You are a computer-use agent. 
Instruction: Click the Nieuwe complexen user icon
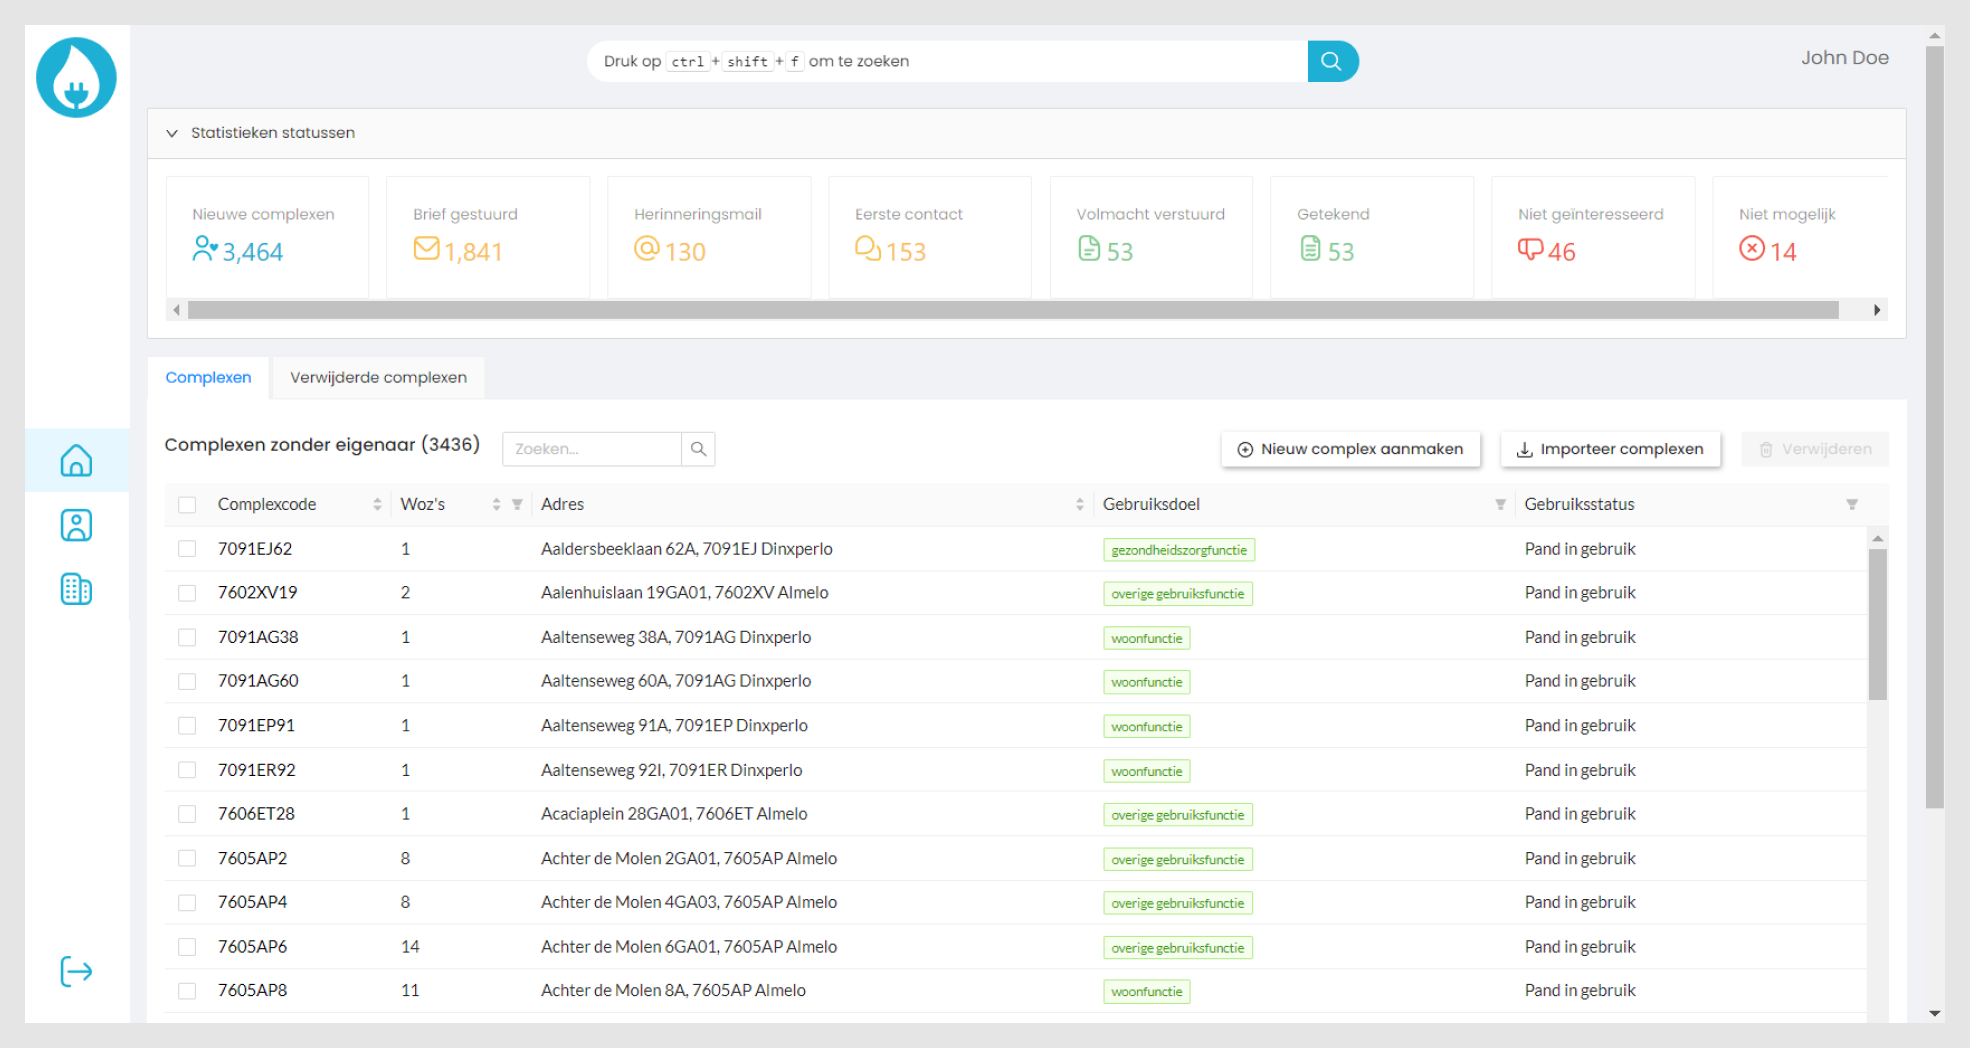point(205,248)
